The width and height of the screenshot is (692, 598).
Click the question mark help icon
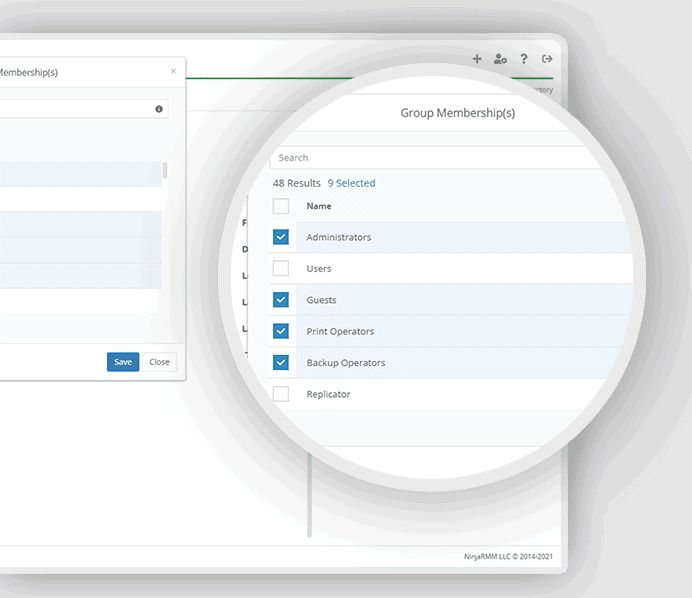(524, 59)
